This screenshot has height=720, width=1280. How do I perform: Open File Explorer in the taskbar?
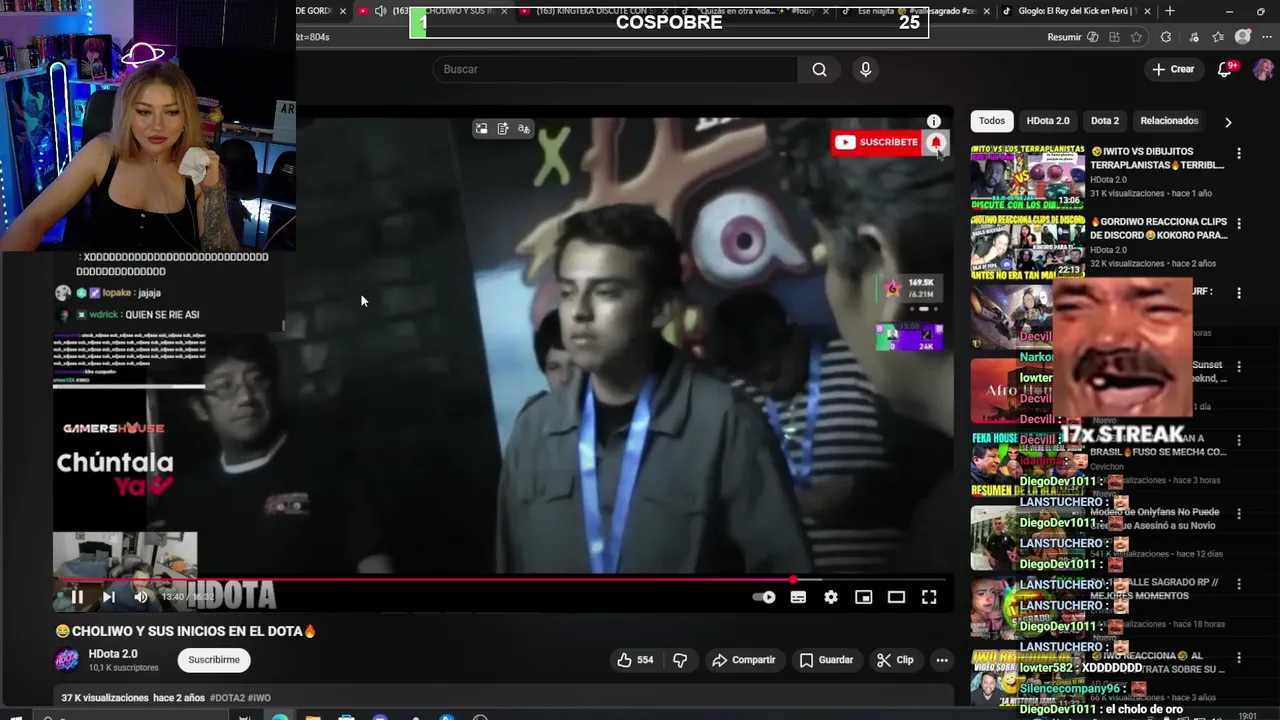[x=313, y=717]
